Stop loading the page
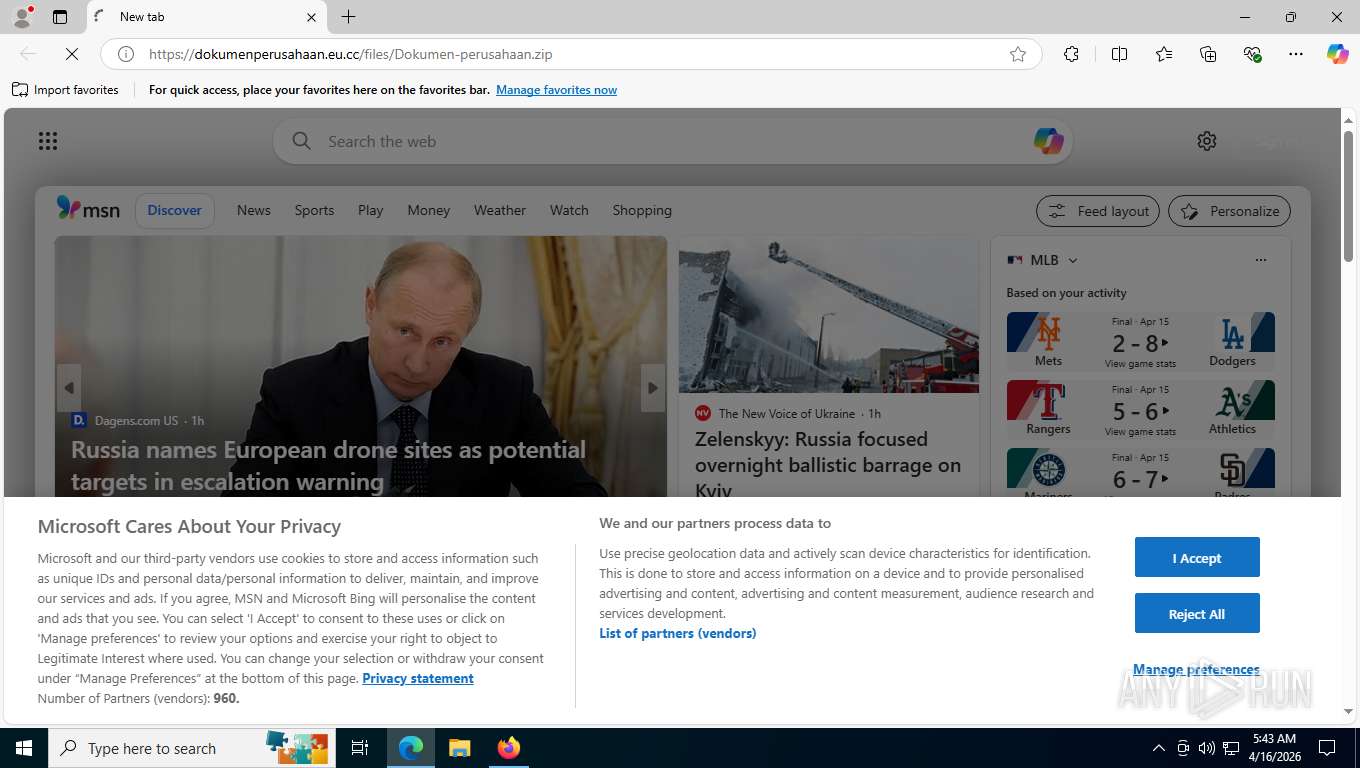Viewport: 1360px width, 768px height. tap(72, 54)
